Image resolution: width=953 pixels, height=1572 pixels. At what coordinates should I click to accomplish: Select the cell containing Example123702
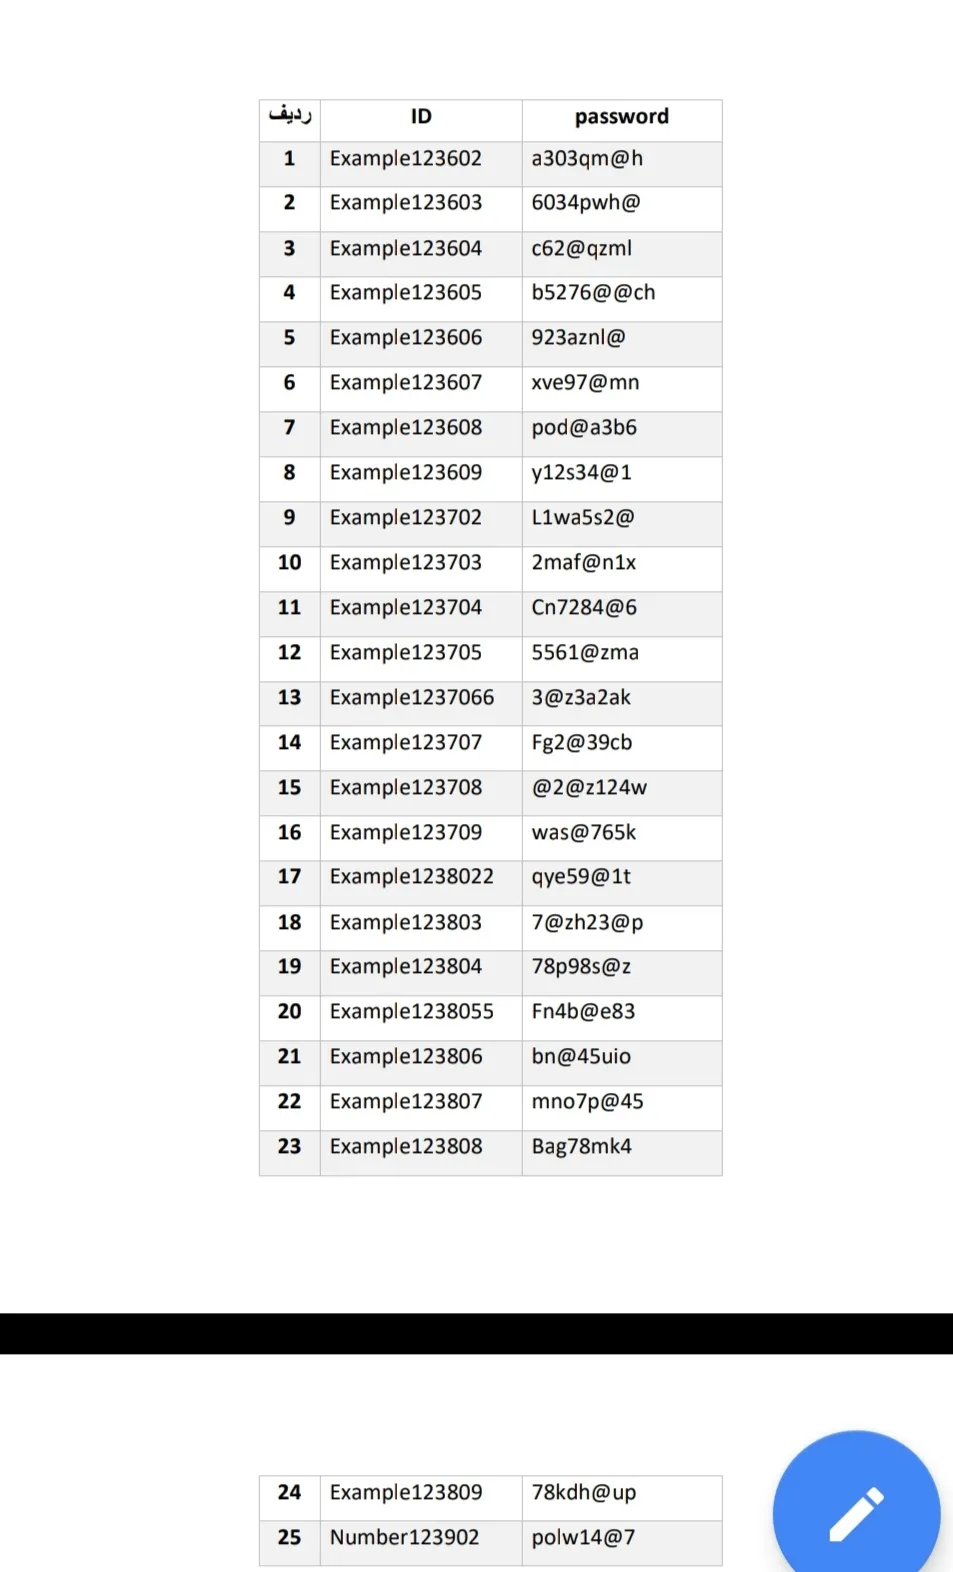coord(406,518)
